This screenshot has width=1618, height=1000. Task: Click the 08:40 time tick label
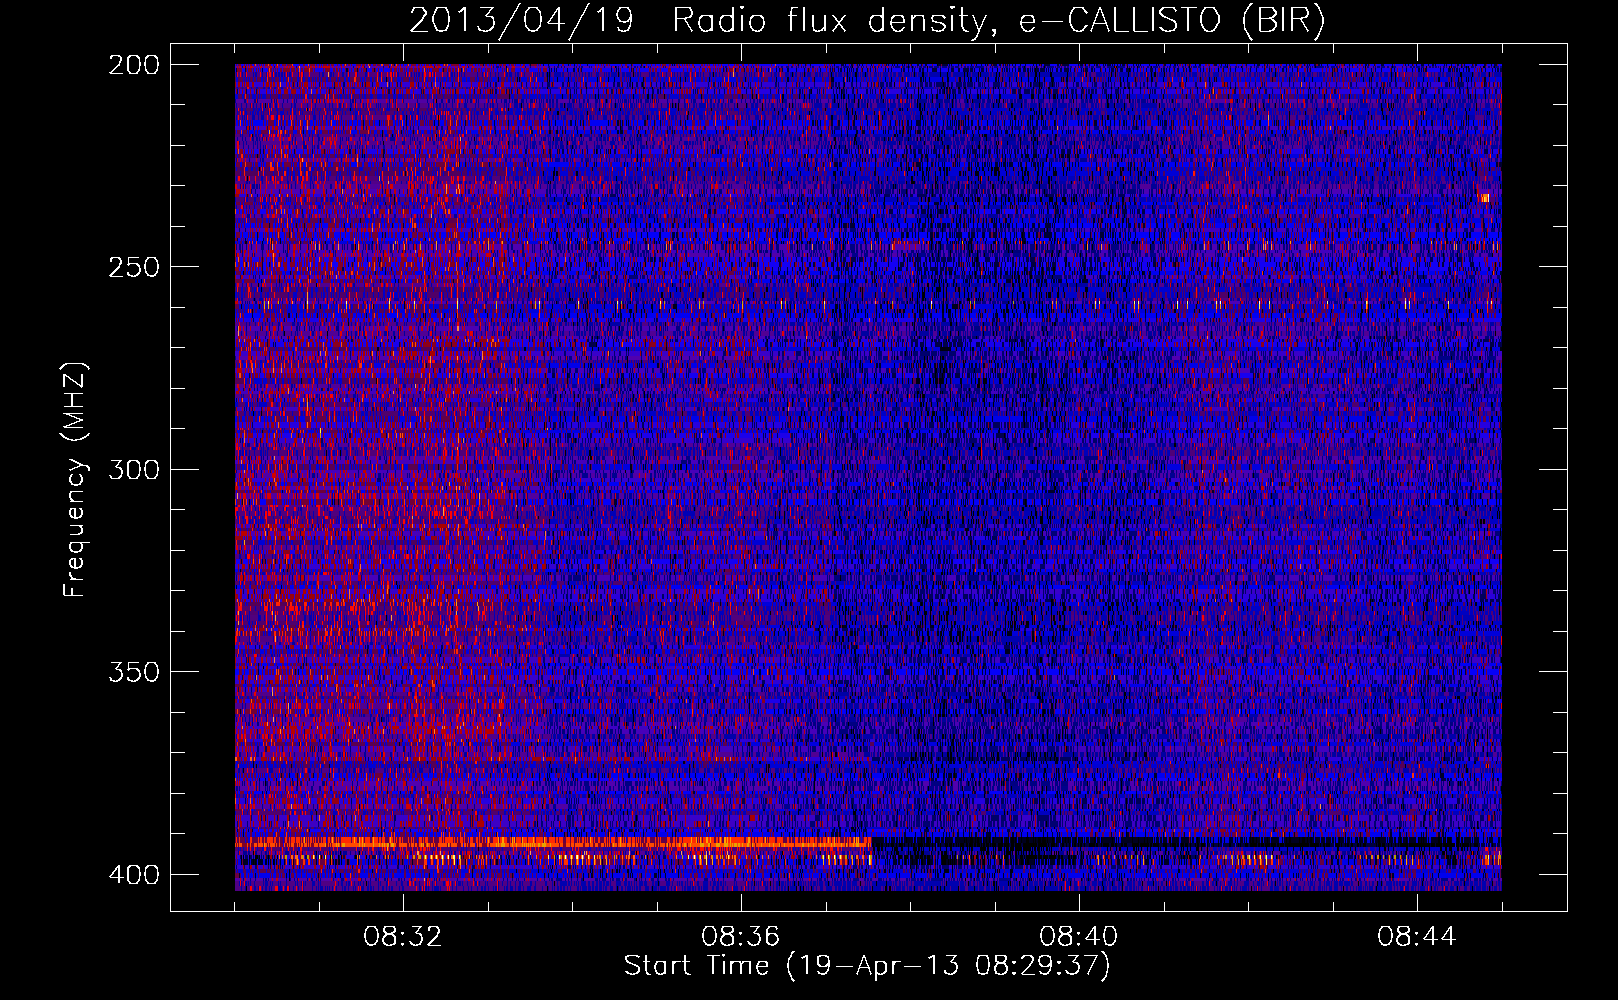(x=1079, y=937)
